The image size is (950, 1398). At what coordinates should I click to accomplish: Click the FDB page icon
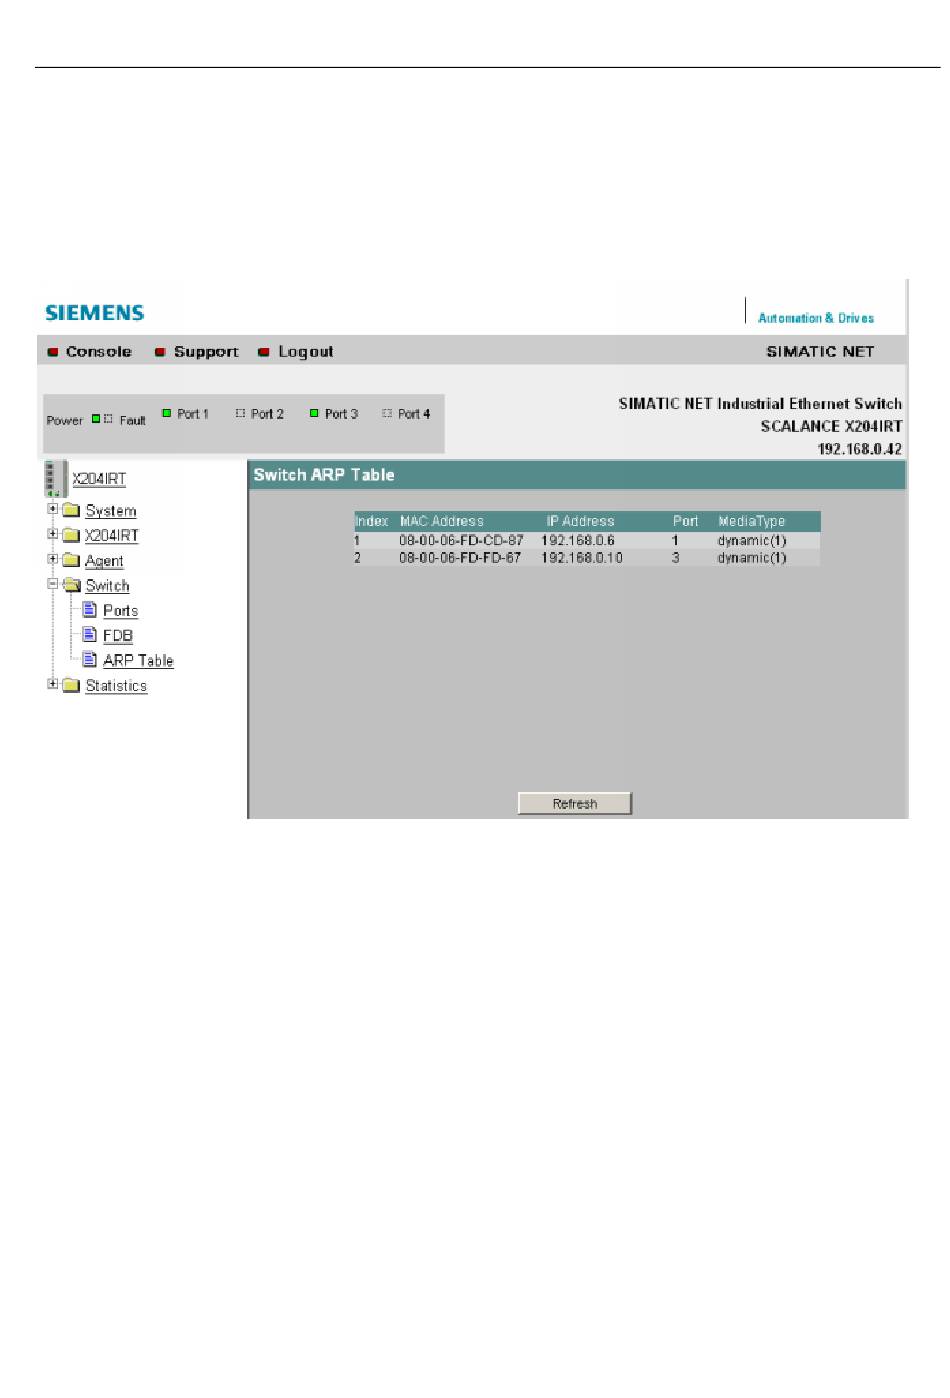point(90,634)
